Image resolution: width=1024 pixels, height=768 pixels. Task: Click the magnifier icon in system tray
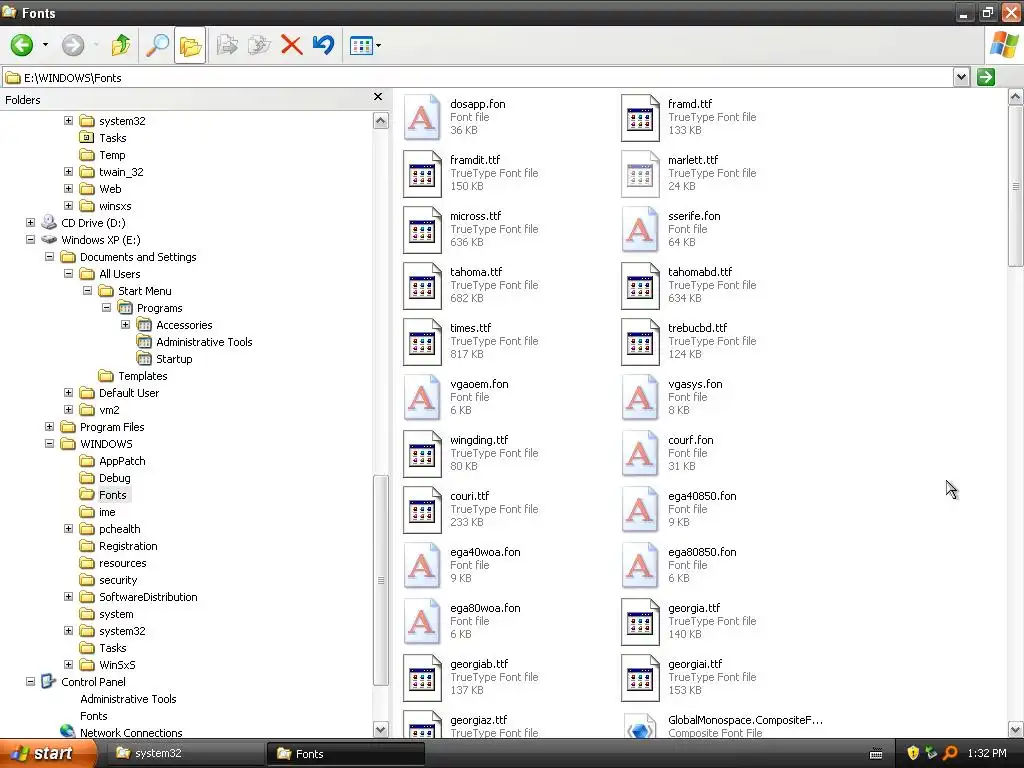coord(950,754)
